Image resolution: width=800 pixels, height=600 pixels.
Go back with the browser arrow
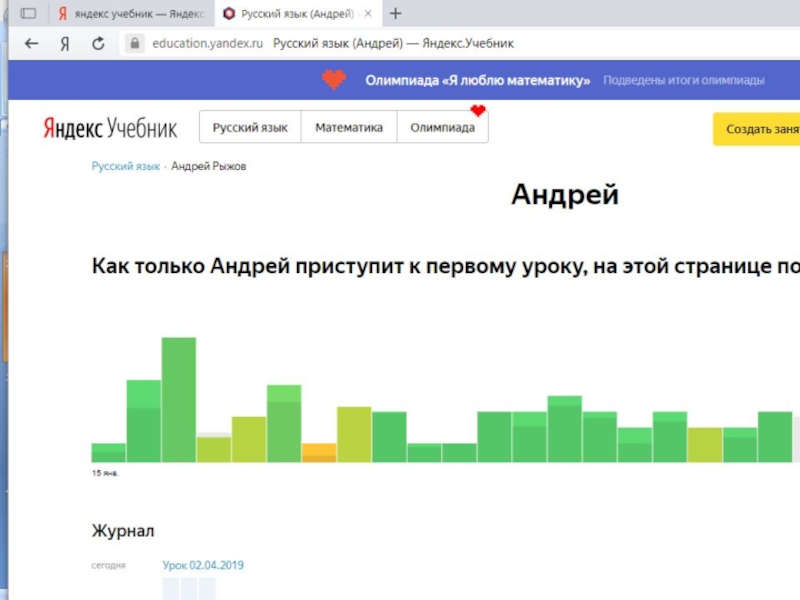pyautogui.click(x=32, y=43)
